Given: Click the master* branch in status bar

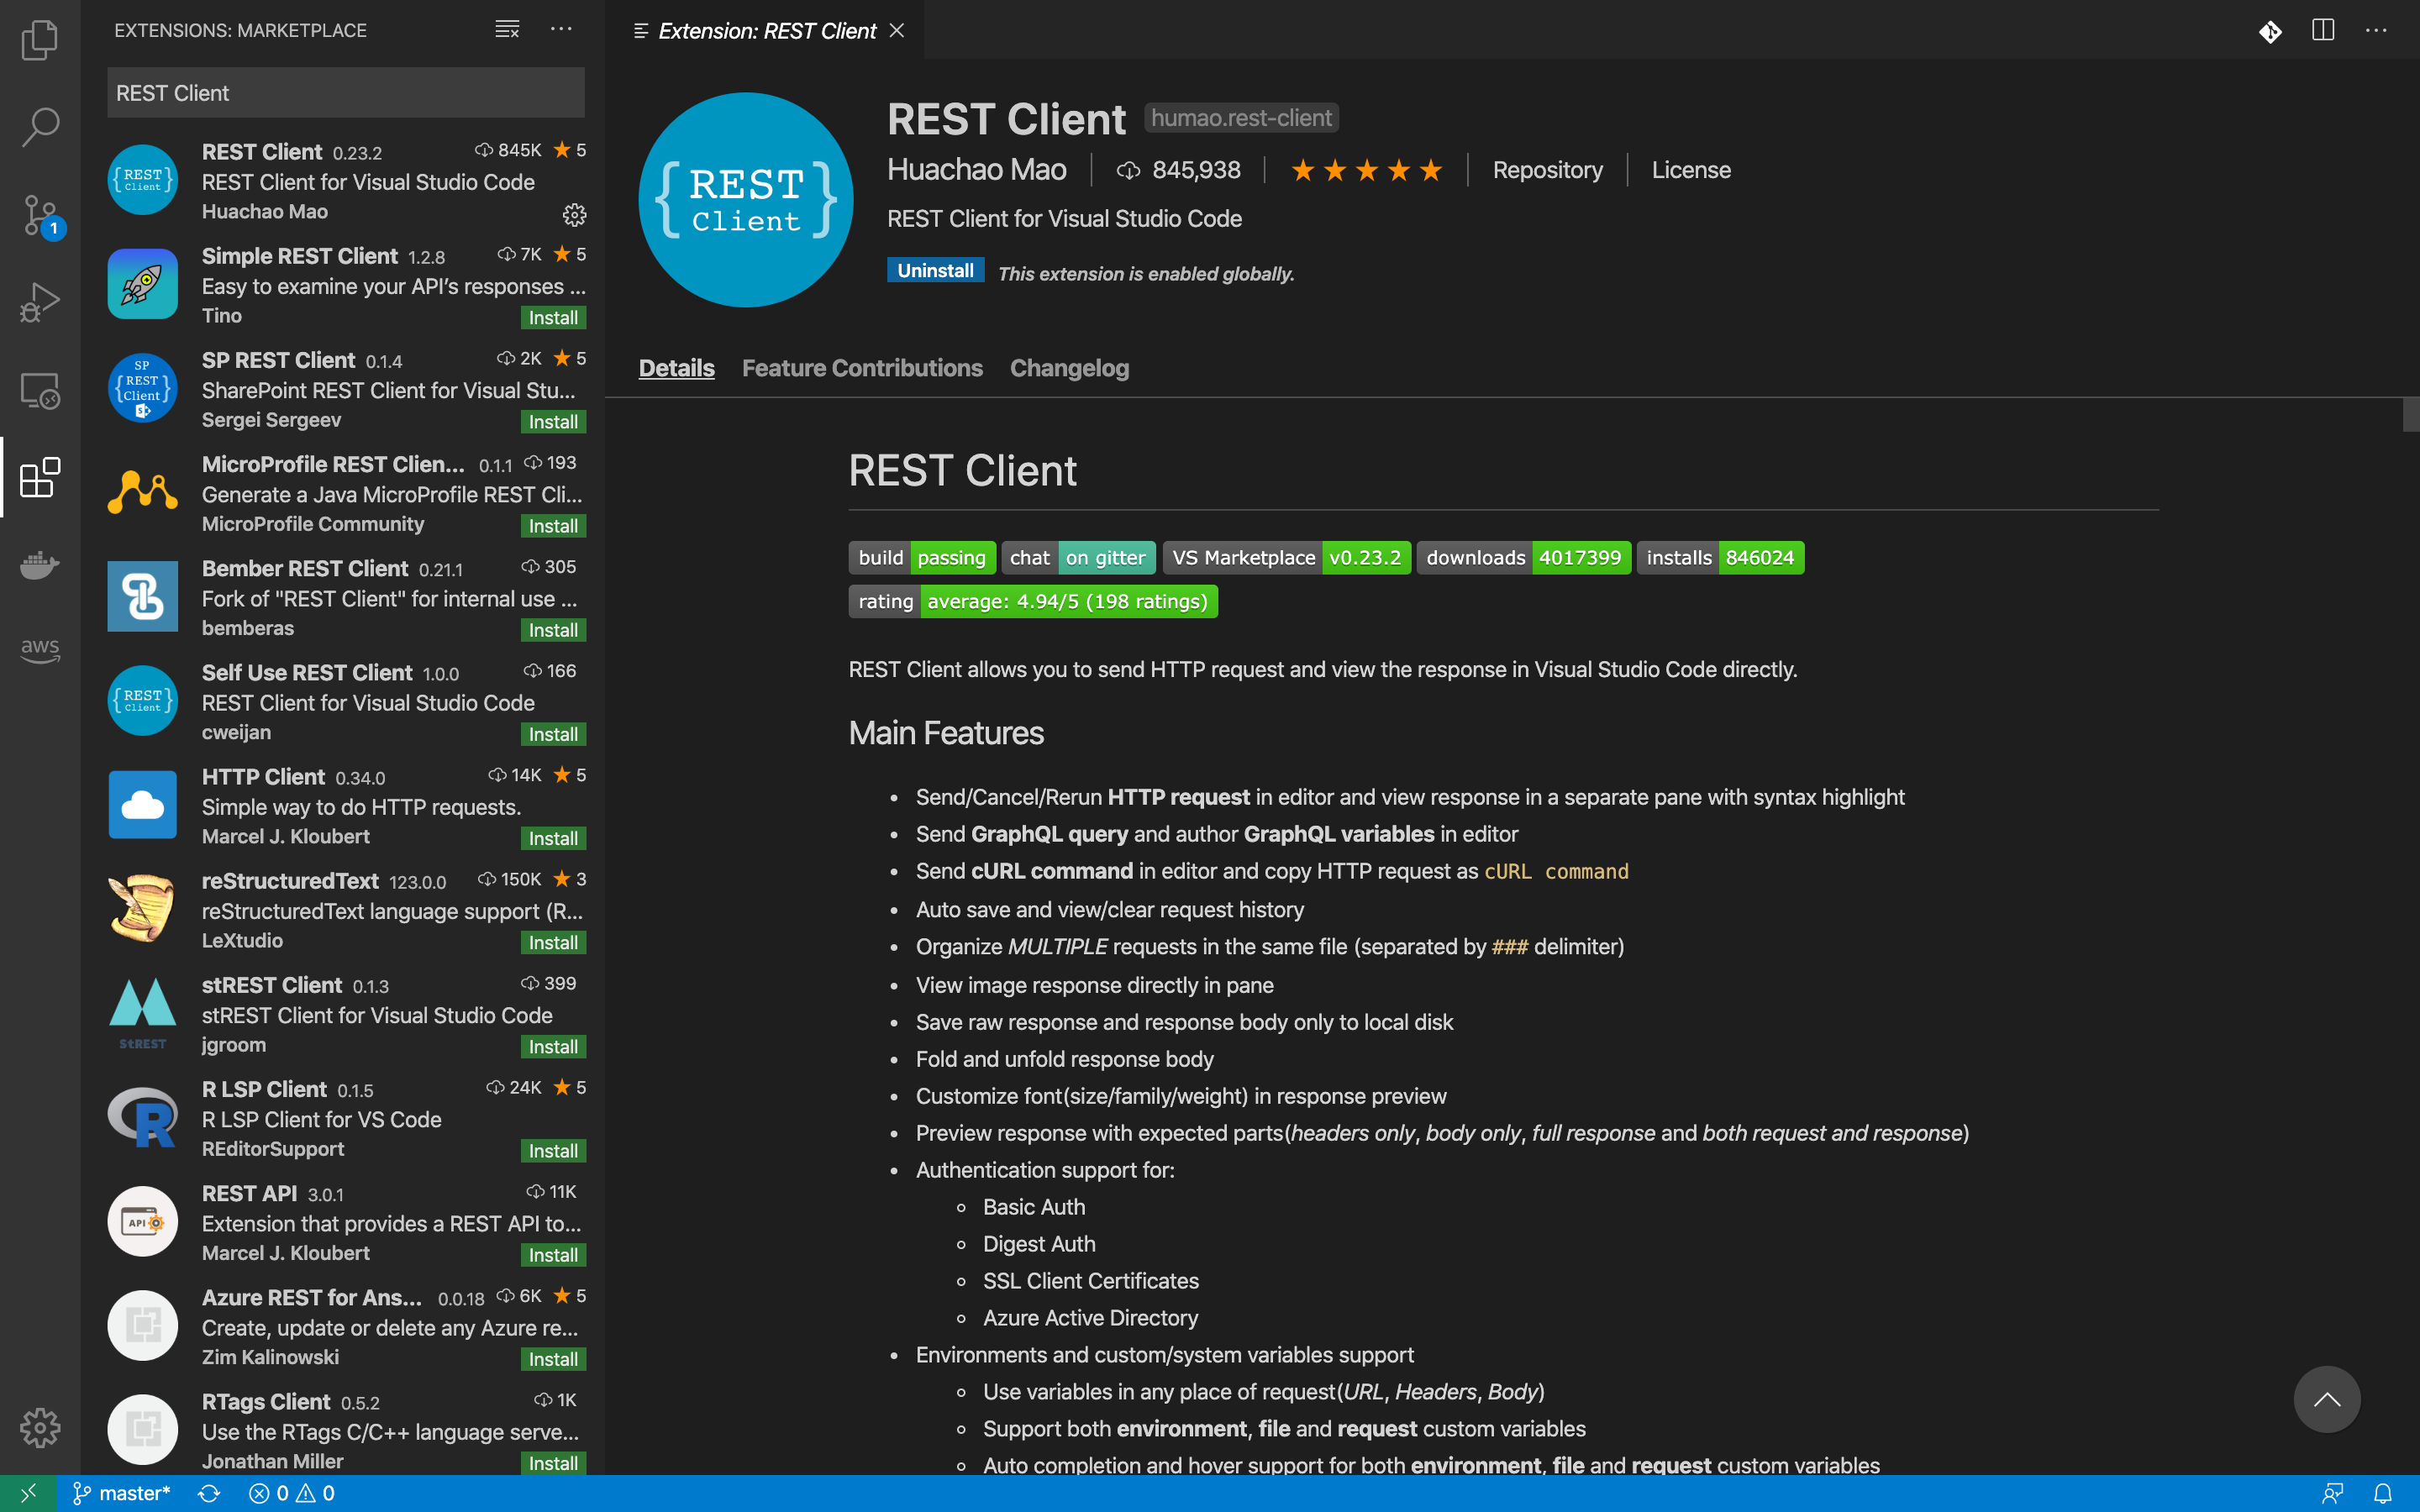Looking at the screenshot, I should coord(121,1493).
